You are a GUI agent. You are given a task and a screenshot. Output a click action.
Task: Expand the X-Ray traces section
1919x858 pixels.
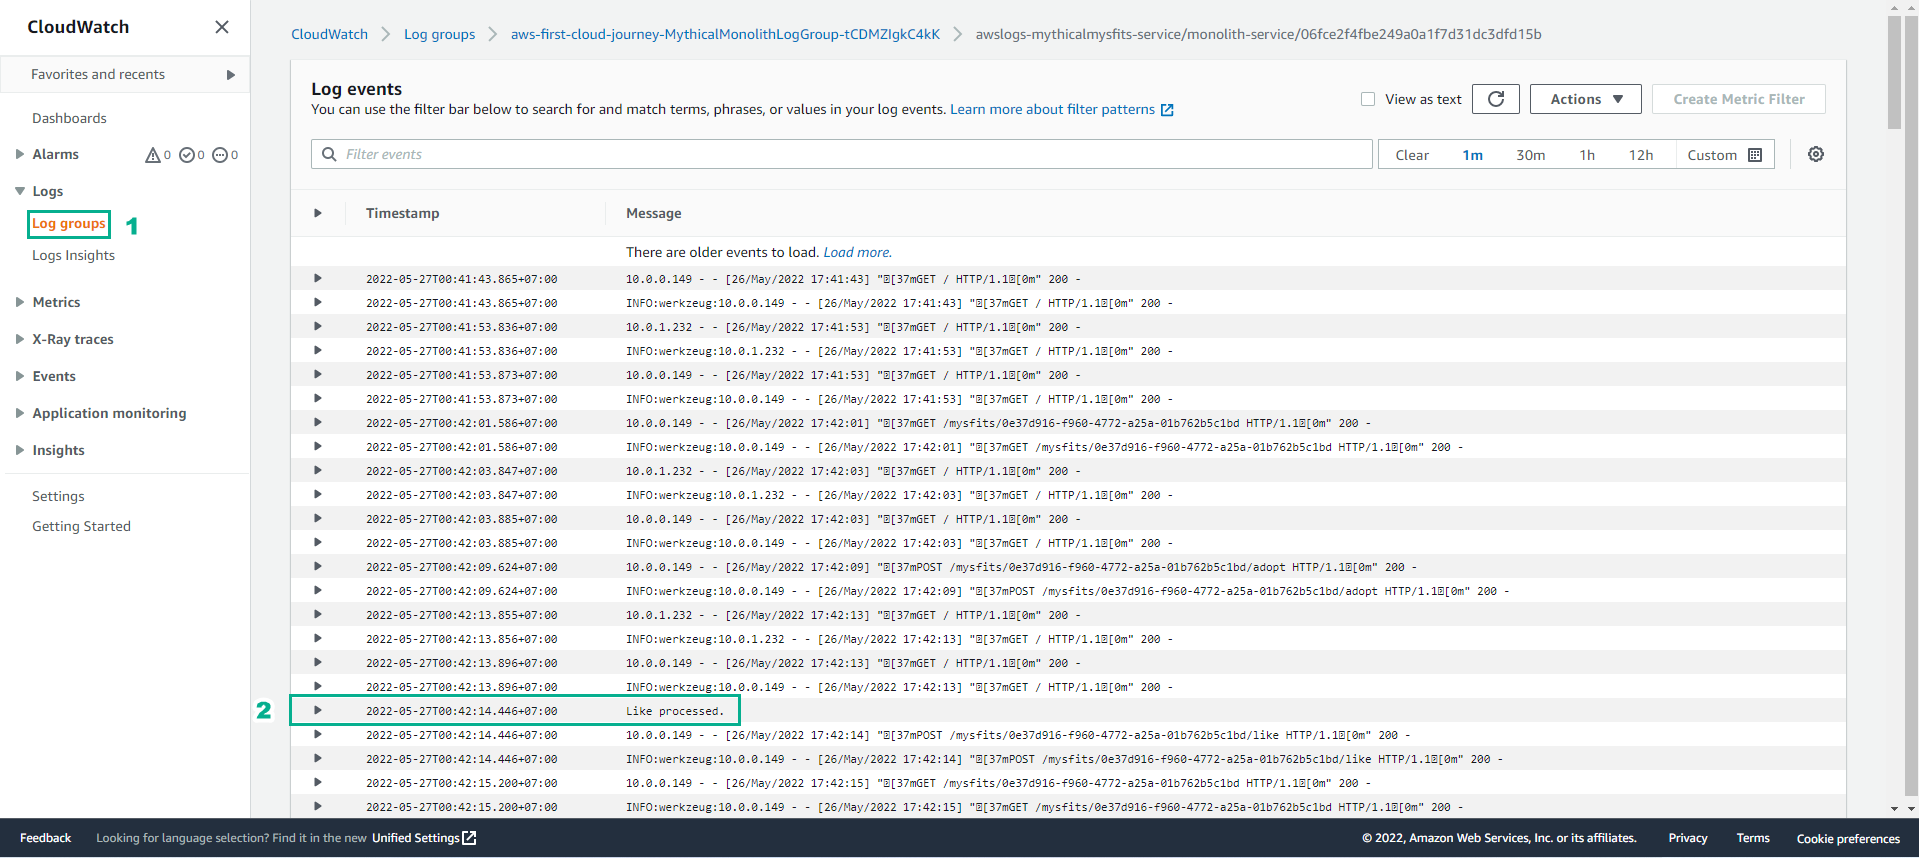pos(19,339)
